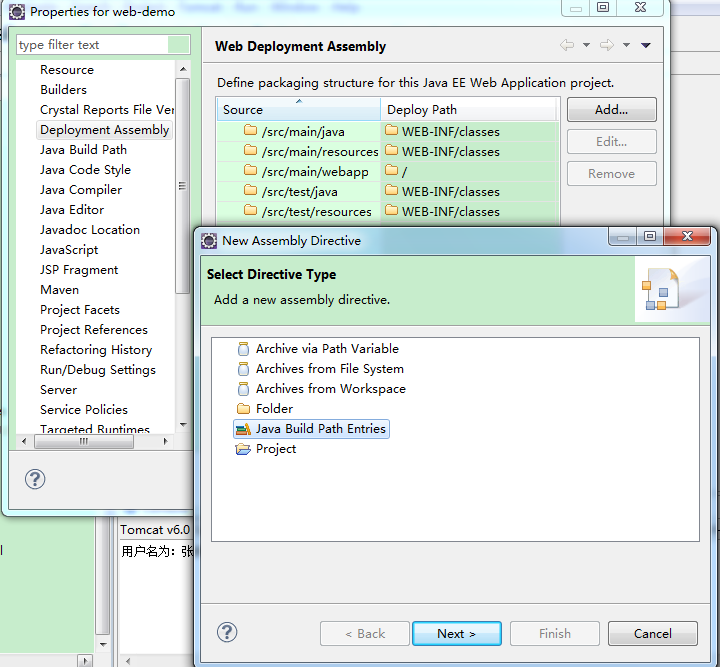Select Archives from File System jar icon

(243, 369)
